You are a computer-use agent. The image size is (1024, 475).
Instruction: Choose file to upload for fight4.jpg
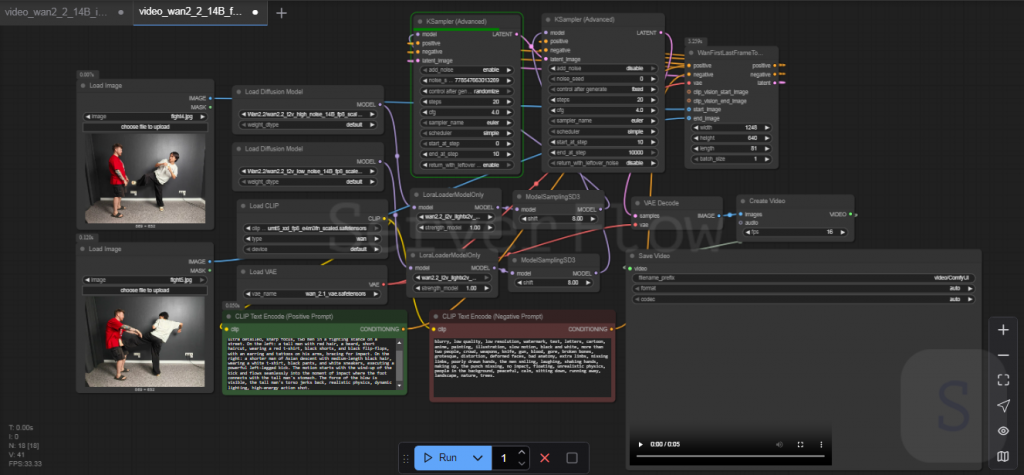coord(145,127)
